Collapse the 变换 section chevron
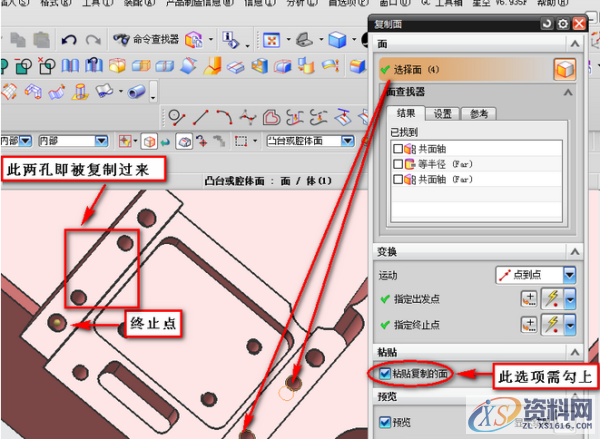 tap(575, 252)
